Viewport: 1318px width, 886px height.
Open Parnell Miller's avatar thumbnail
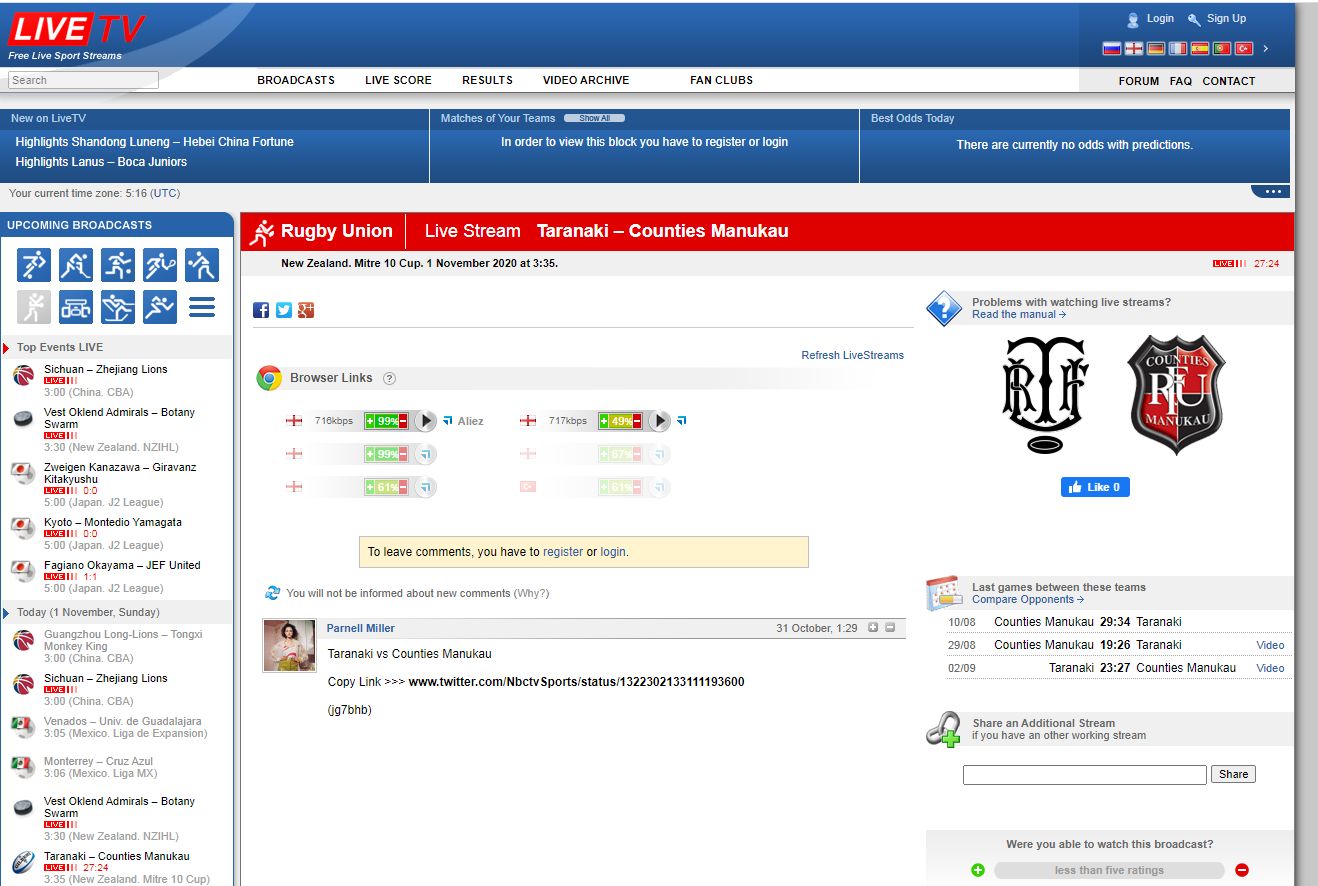pos(289,645)
